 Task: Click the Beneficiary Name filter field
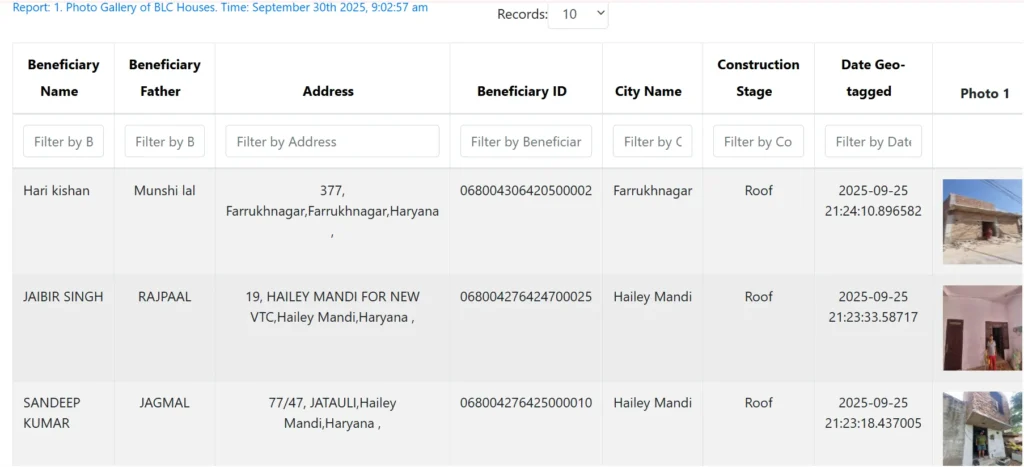pyautogui.click(x=63, y=141)
